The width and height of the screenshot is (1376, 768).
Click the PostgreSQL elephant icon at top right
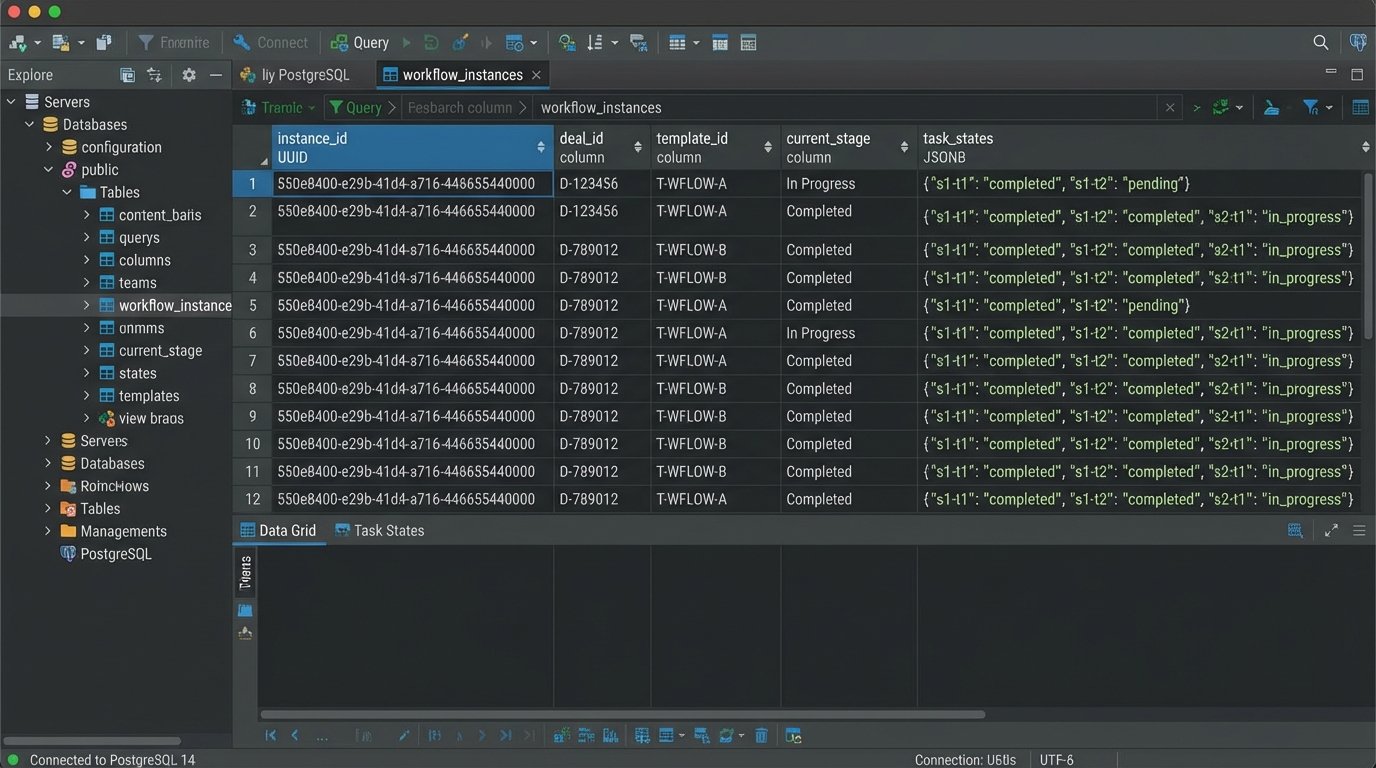[x=1358, y=42]
